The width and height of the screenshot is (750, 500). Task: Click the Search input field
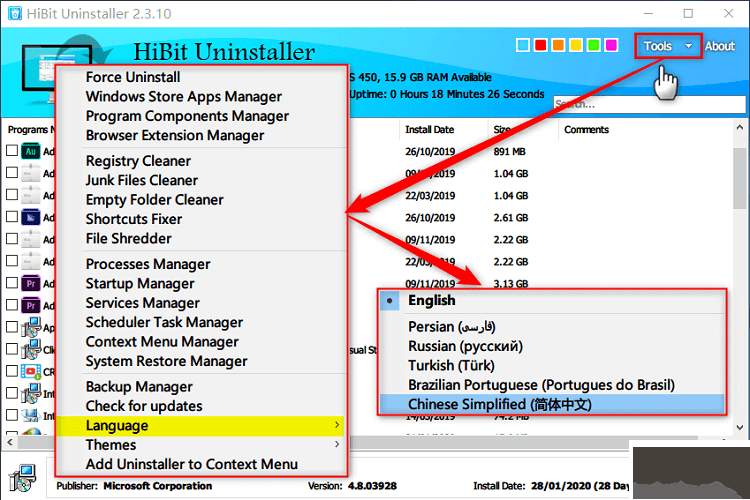650,104
